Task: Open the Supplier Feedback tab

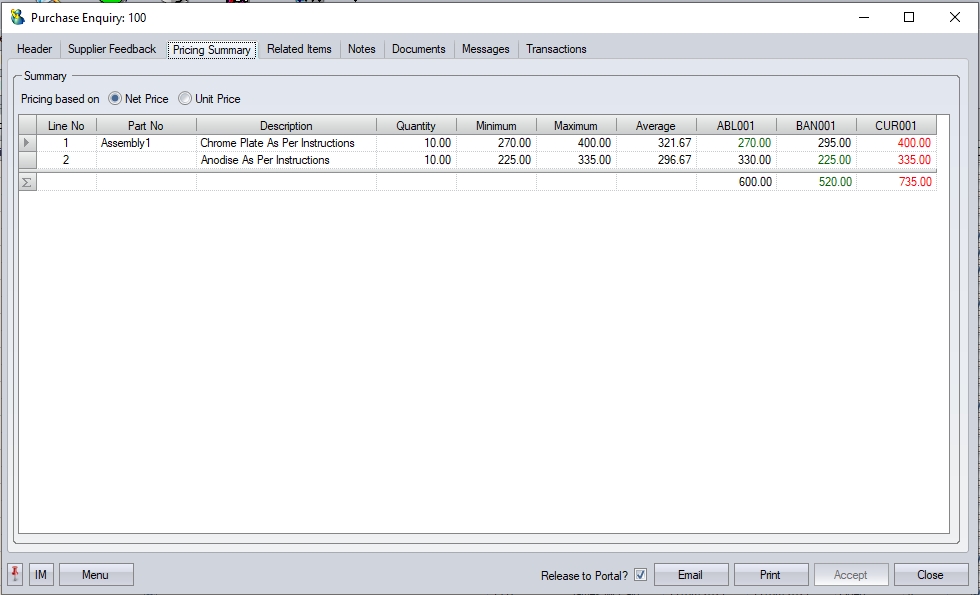Action: point(112,49)
